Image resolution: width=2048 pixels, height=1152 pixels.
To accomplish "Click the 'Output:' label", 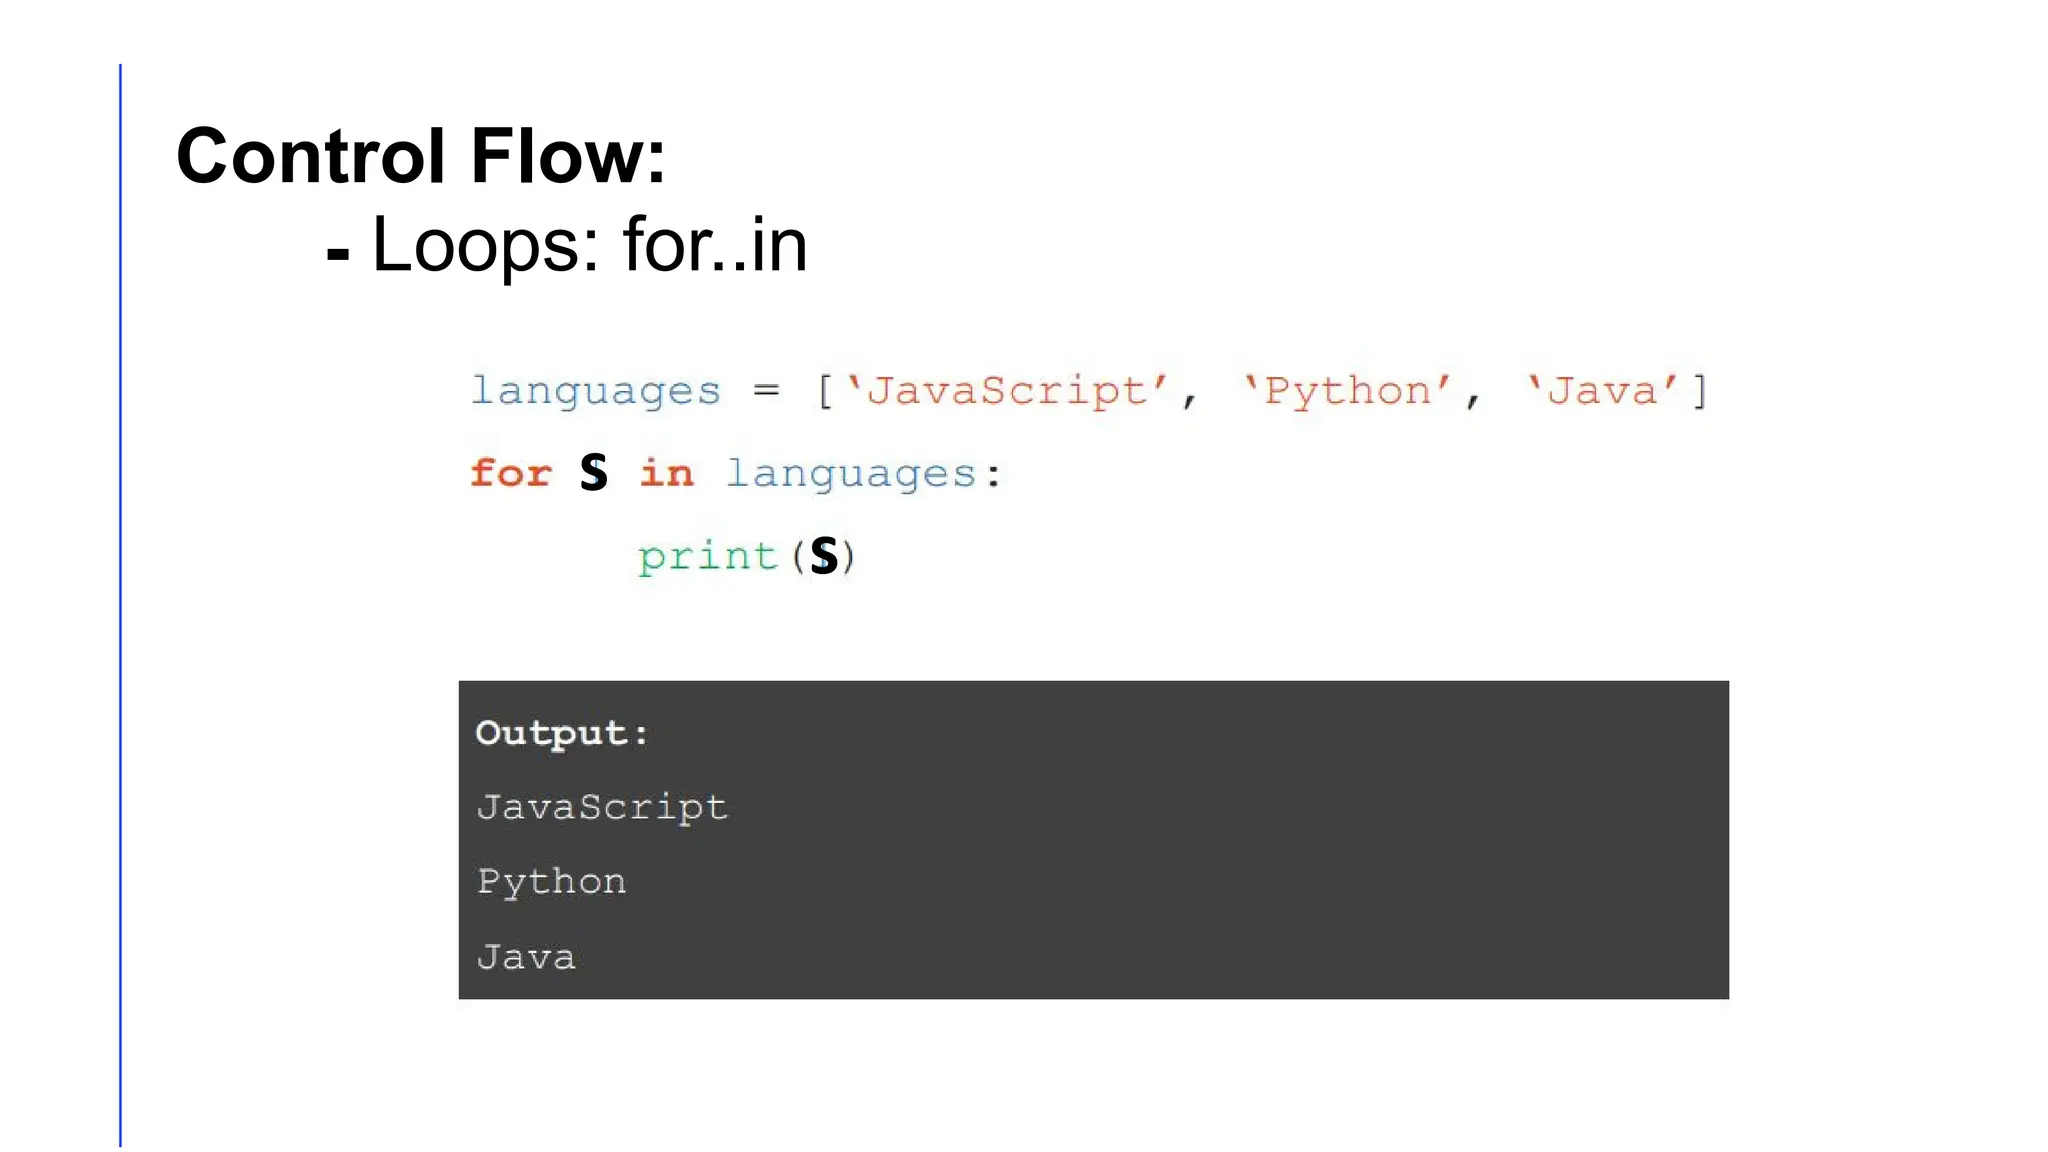I will click(562, 734).
